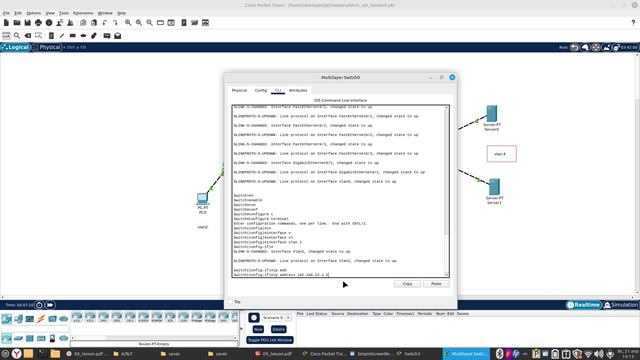Click the Power Cycle Devices button
The width and height of the screenshot is (640, 360).
pyautogui.click(x=39, y=305)
